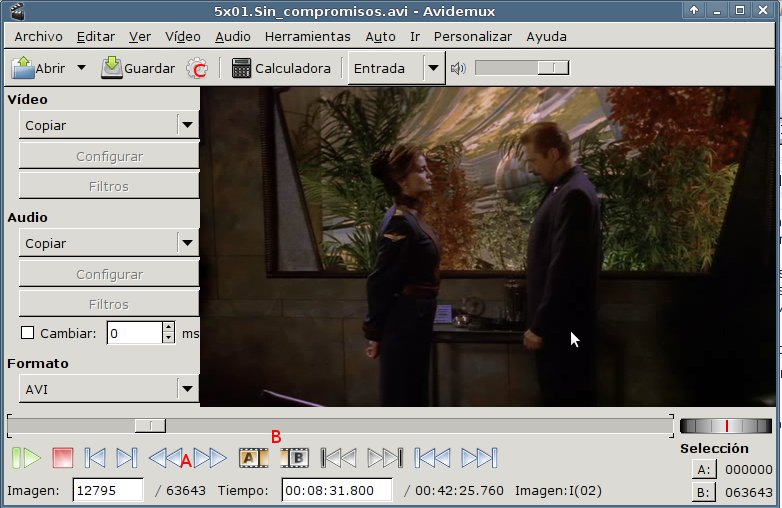Screen dimensions: 782x508
Task: Set selection marker B
Action: 294,458
